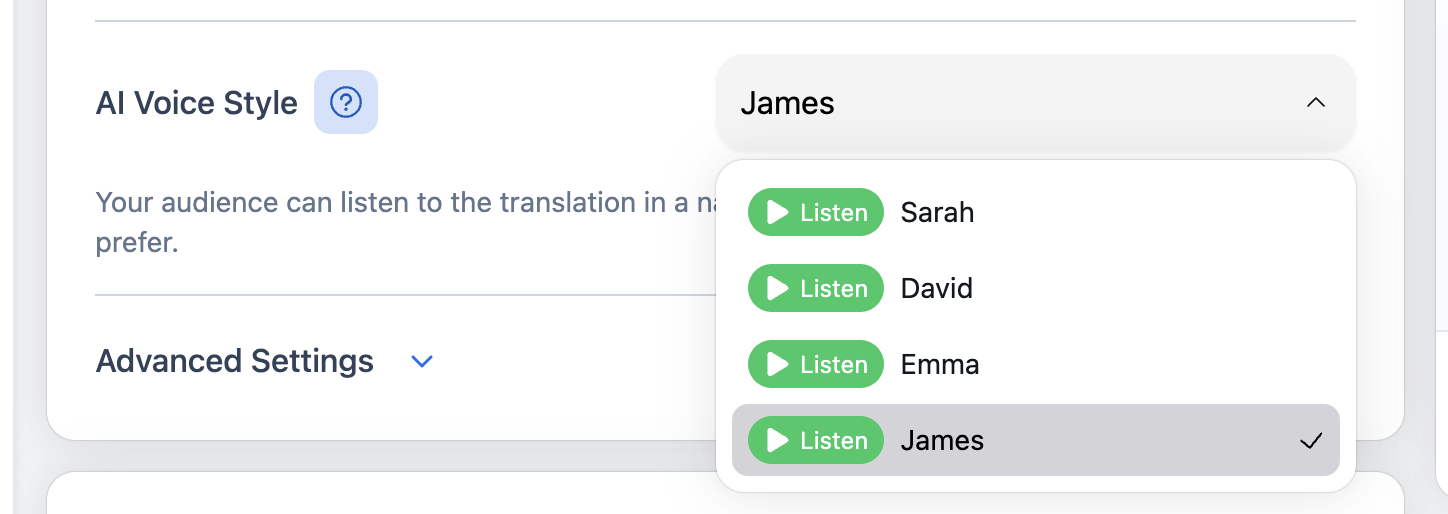
Task: Expand Advanced Settings with the blue chevron
Action: (x=422, y=361)
